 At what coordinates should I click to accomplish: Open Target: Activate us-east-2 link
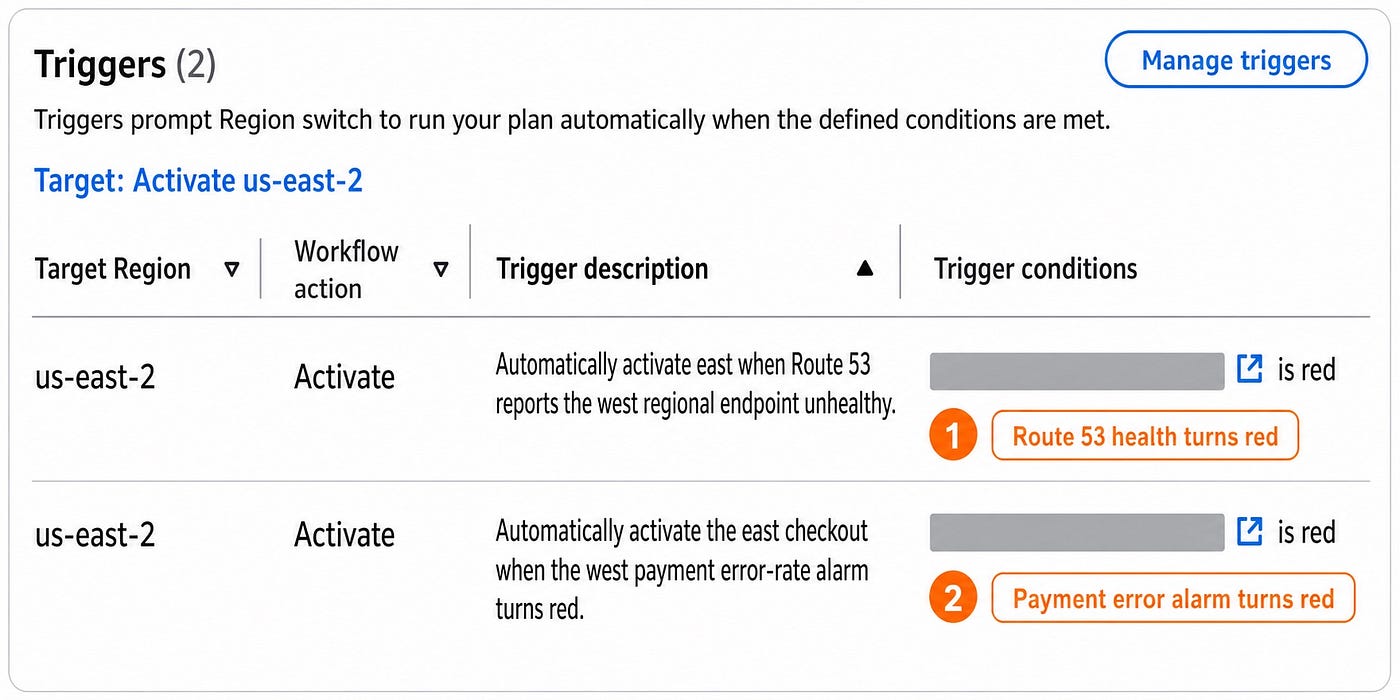(x=198, y=181)
